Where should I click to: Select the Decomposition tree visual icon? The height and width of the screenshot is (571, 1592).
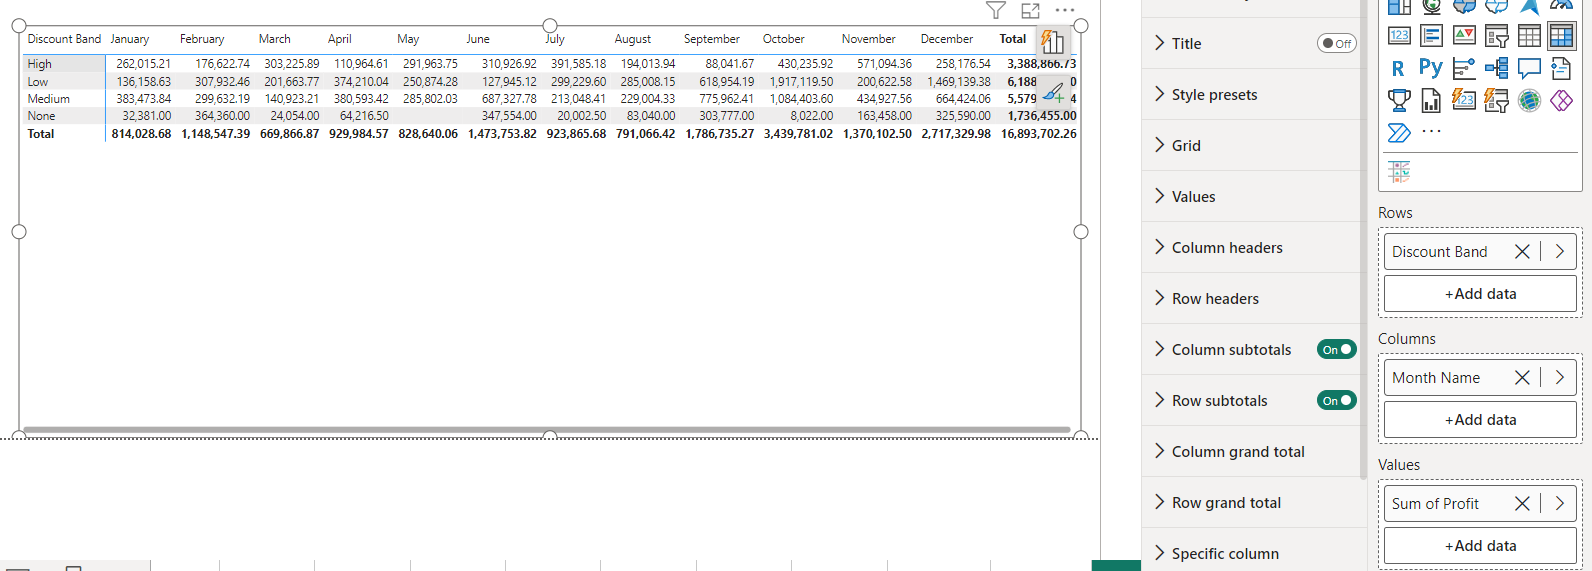tap(1497, 68)
